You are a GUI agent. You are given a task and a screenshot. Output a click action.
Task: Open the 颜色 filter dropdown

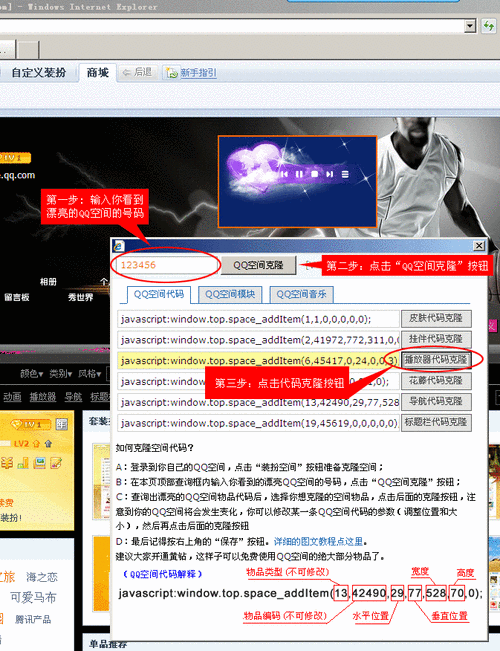pos(32,374)
